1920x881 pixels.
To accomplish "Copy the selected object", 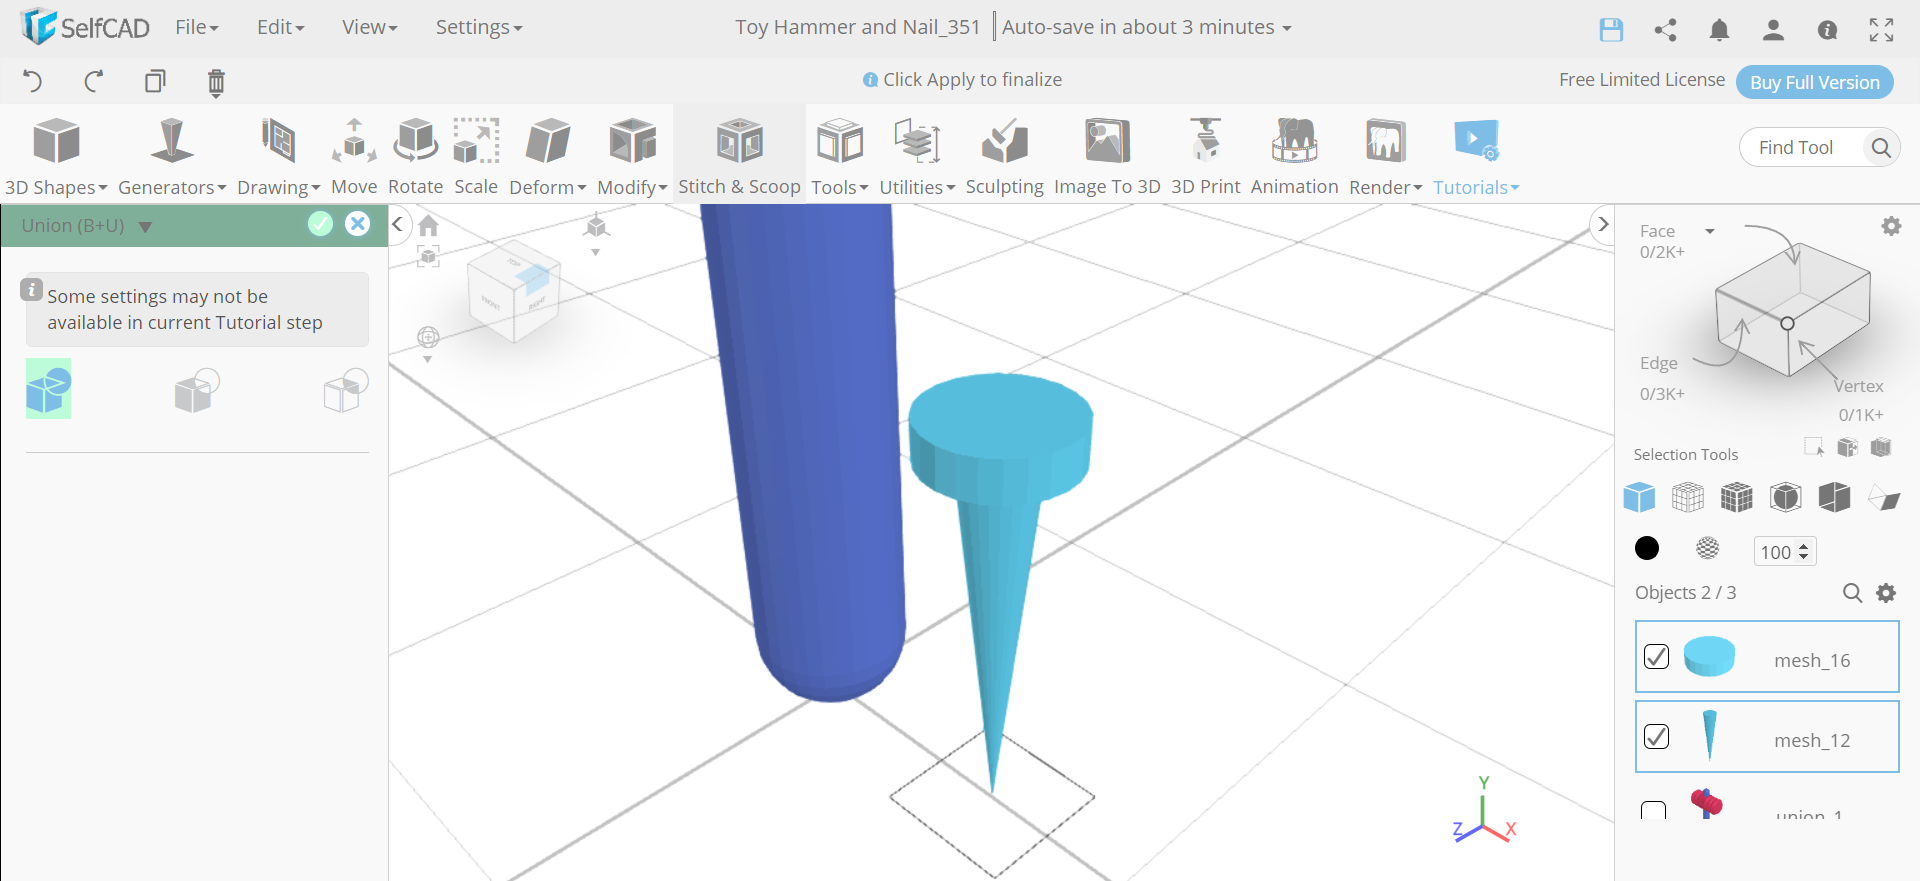I will (155, 81).
